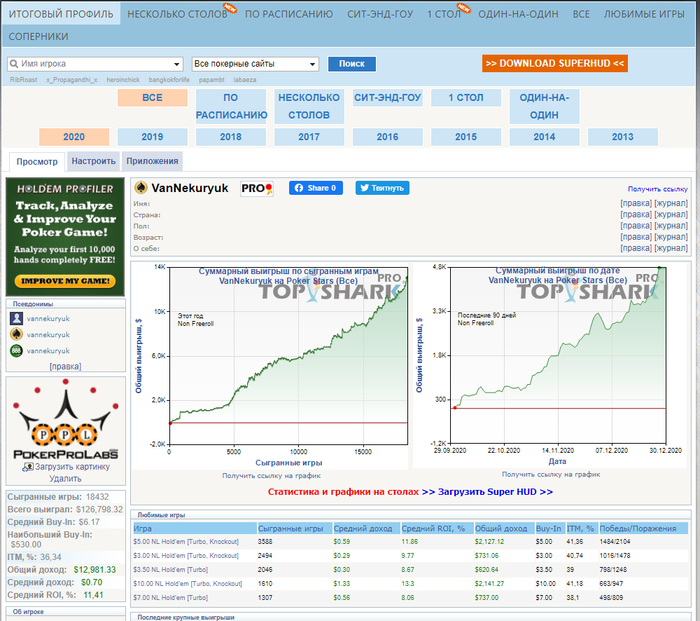Open the top ВСЕ menu item
Viewport: 700px width, 621px height.
pyautogui.click(x=581, y=14)
